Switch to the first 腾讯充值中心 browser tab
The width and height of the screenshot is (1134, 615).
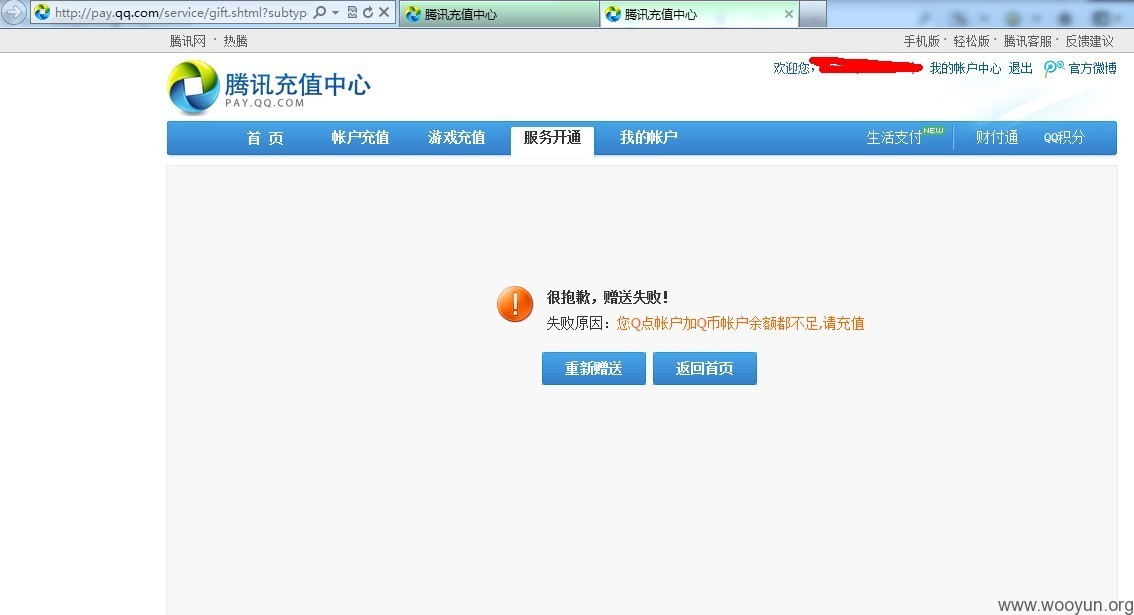coord(499,14)
